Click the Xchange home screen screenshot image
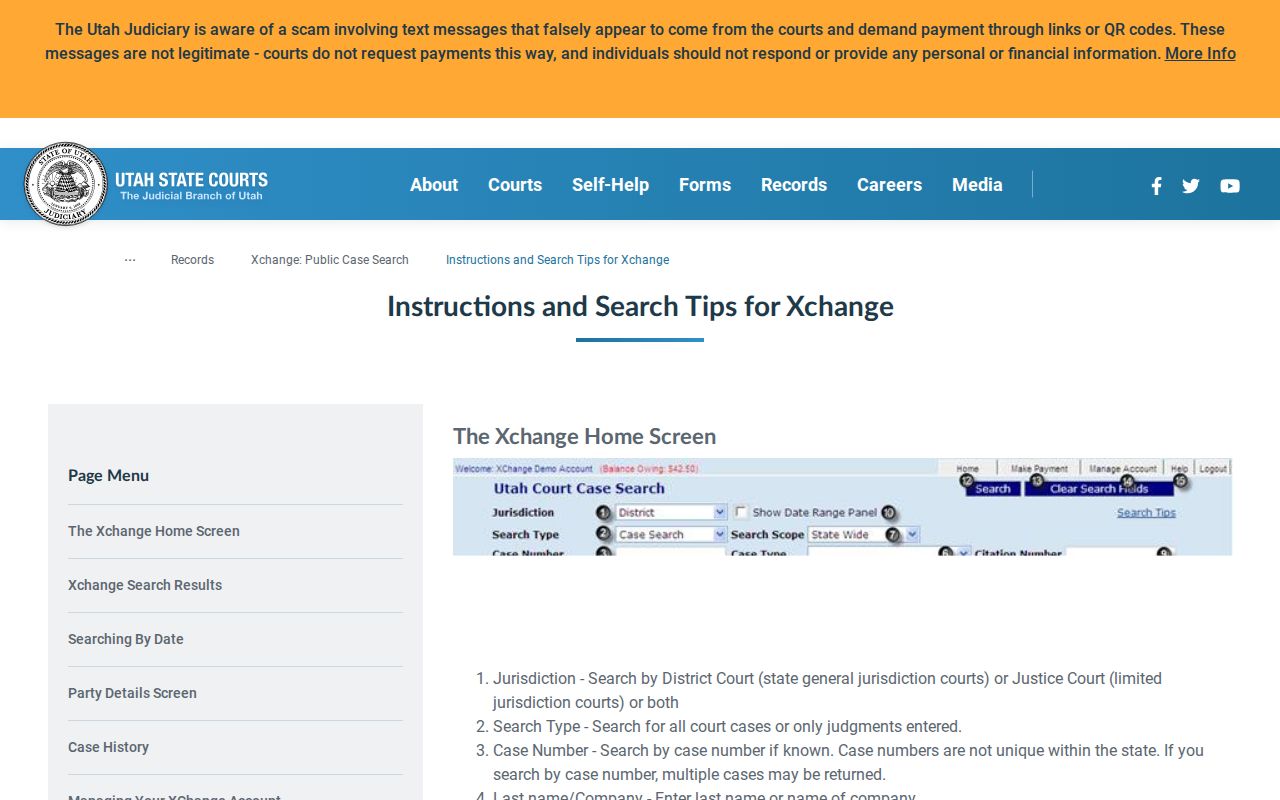The width and height of the screenshot is (1280, 800). coord(842,507)
